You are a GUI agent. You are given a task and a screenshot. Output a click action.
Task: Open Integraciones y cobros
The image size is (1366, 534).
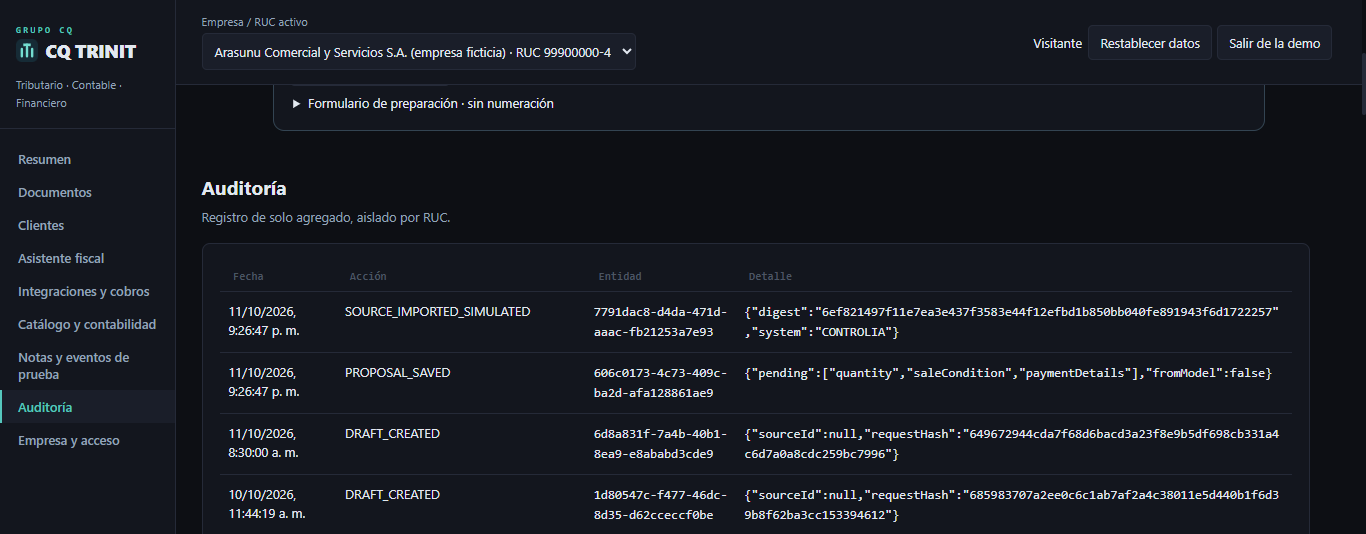click(88, 292)
